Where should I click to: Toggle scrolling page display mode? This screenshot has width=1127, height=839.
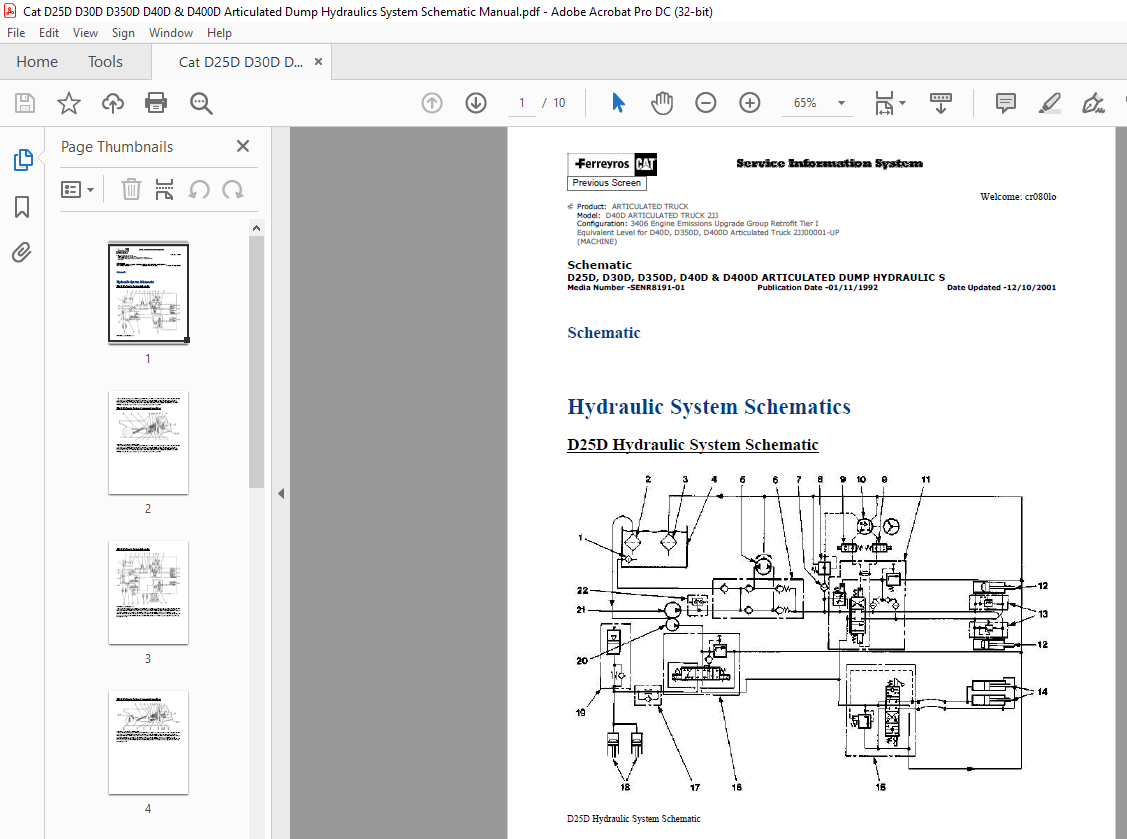pos(941,104)
